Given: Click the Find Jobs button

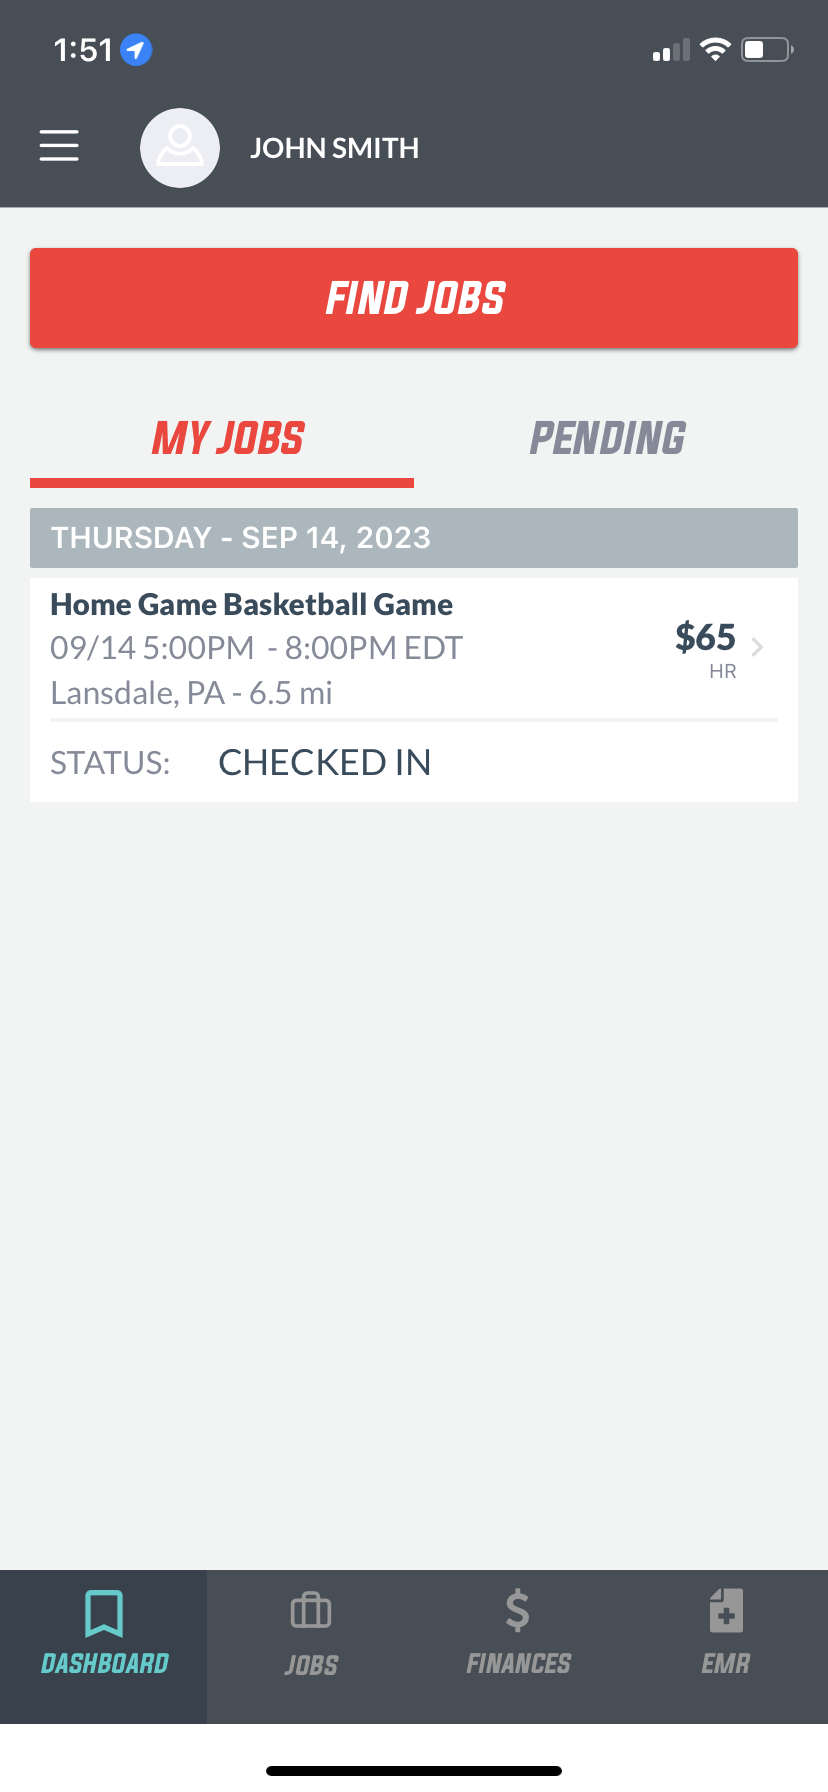Looking at the screenshot, I should coord(414,298).
